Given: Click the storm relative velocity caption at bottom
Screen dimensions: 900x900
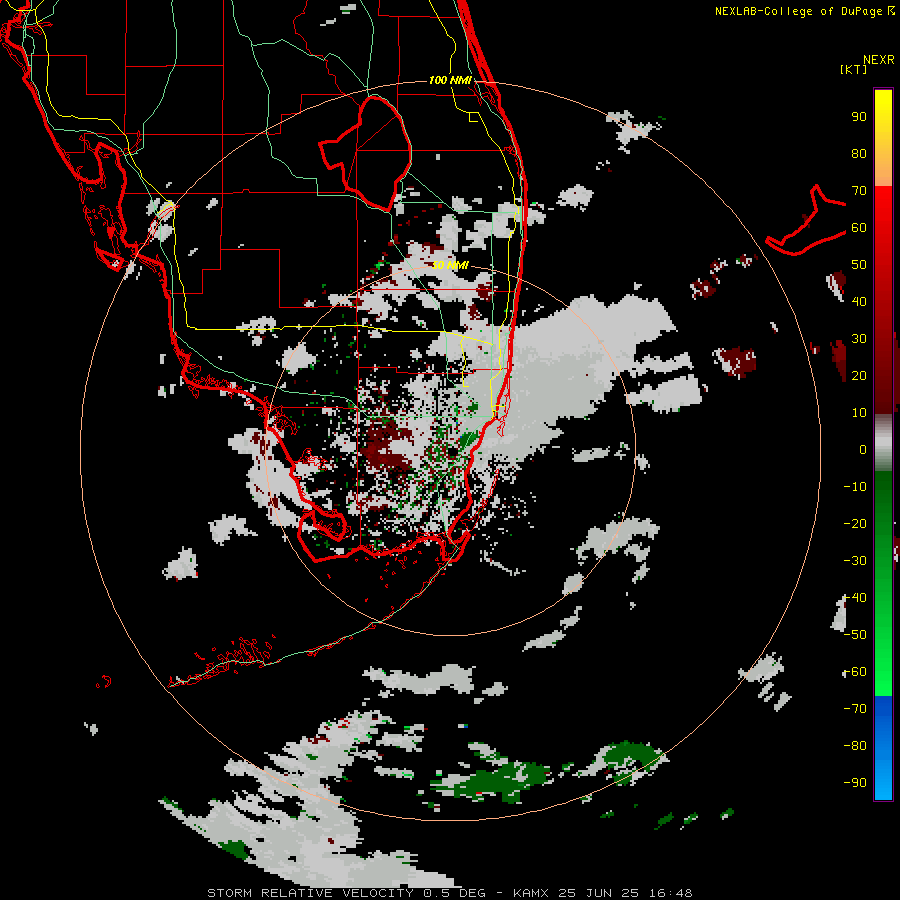Looking at the screenshot, I should pyautogui.click(x=450, y=893).
